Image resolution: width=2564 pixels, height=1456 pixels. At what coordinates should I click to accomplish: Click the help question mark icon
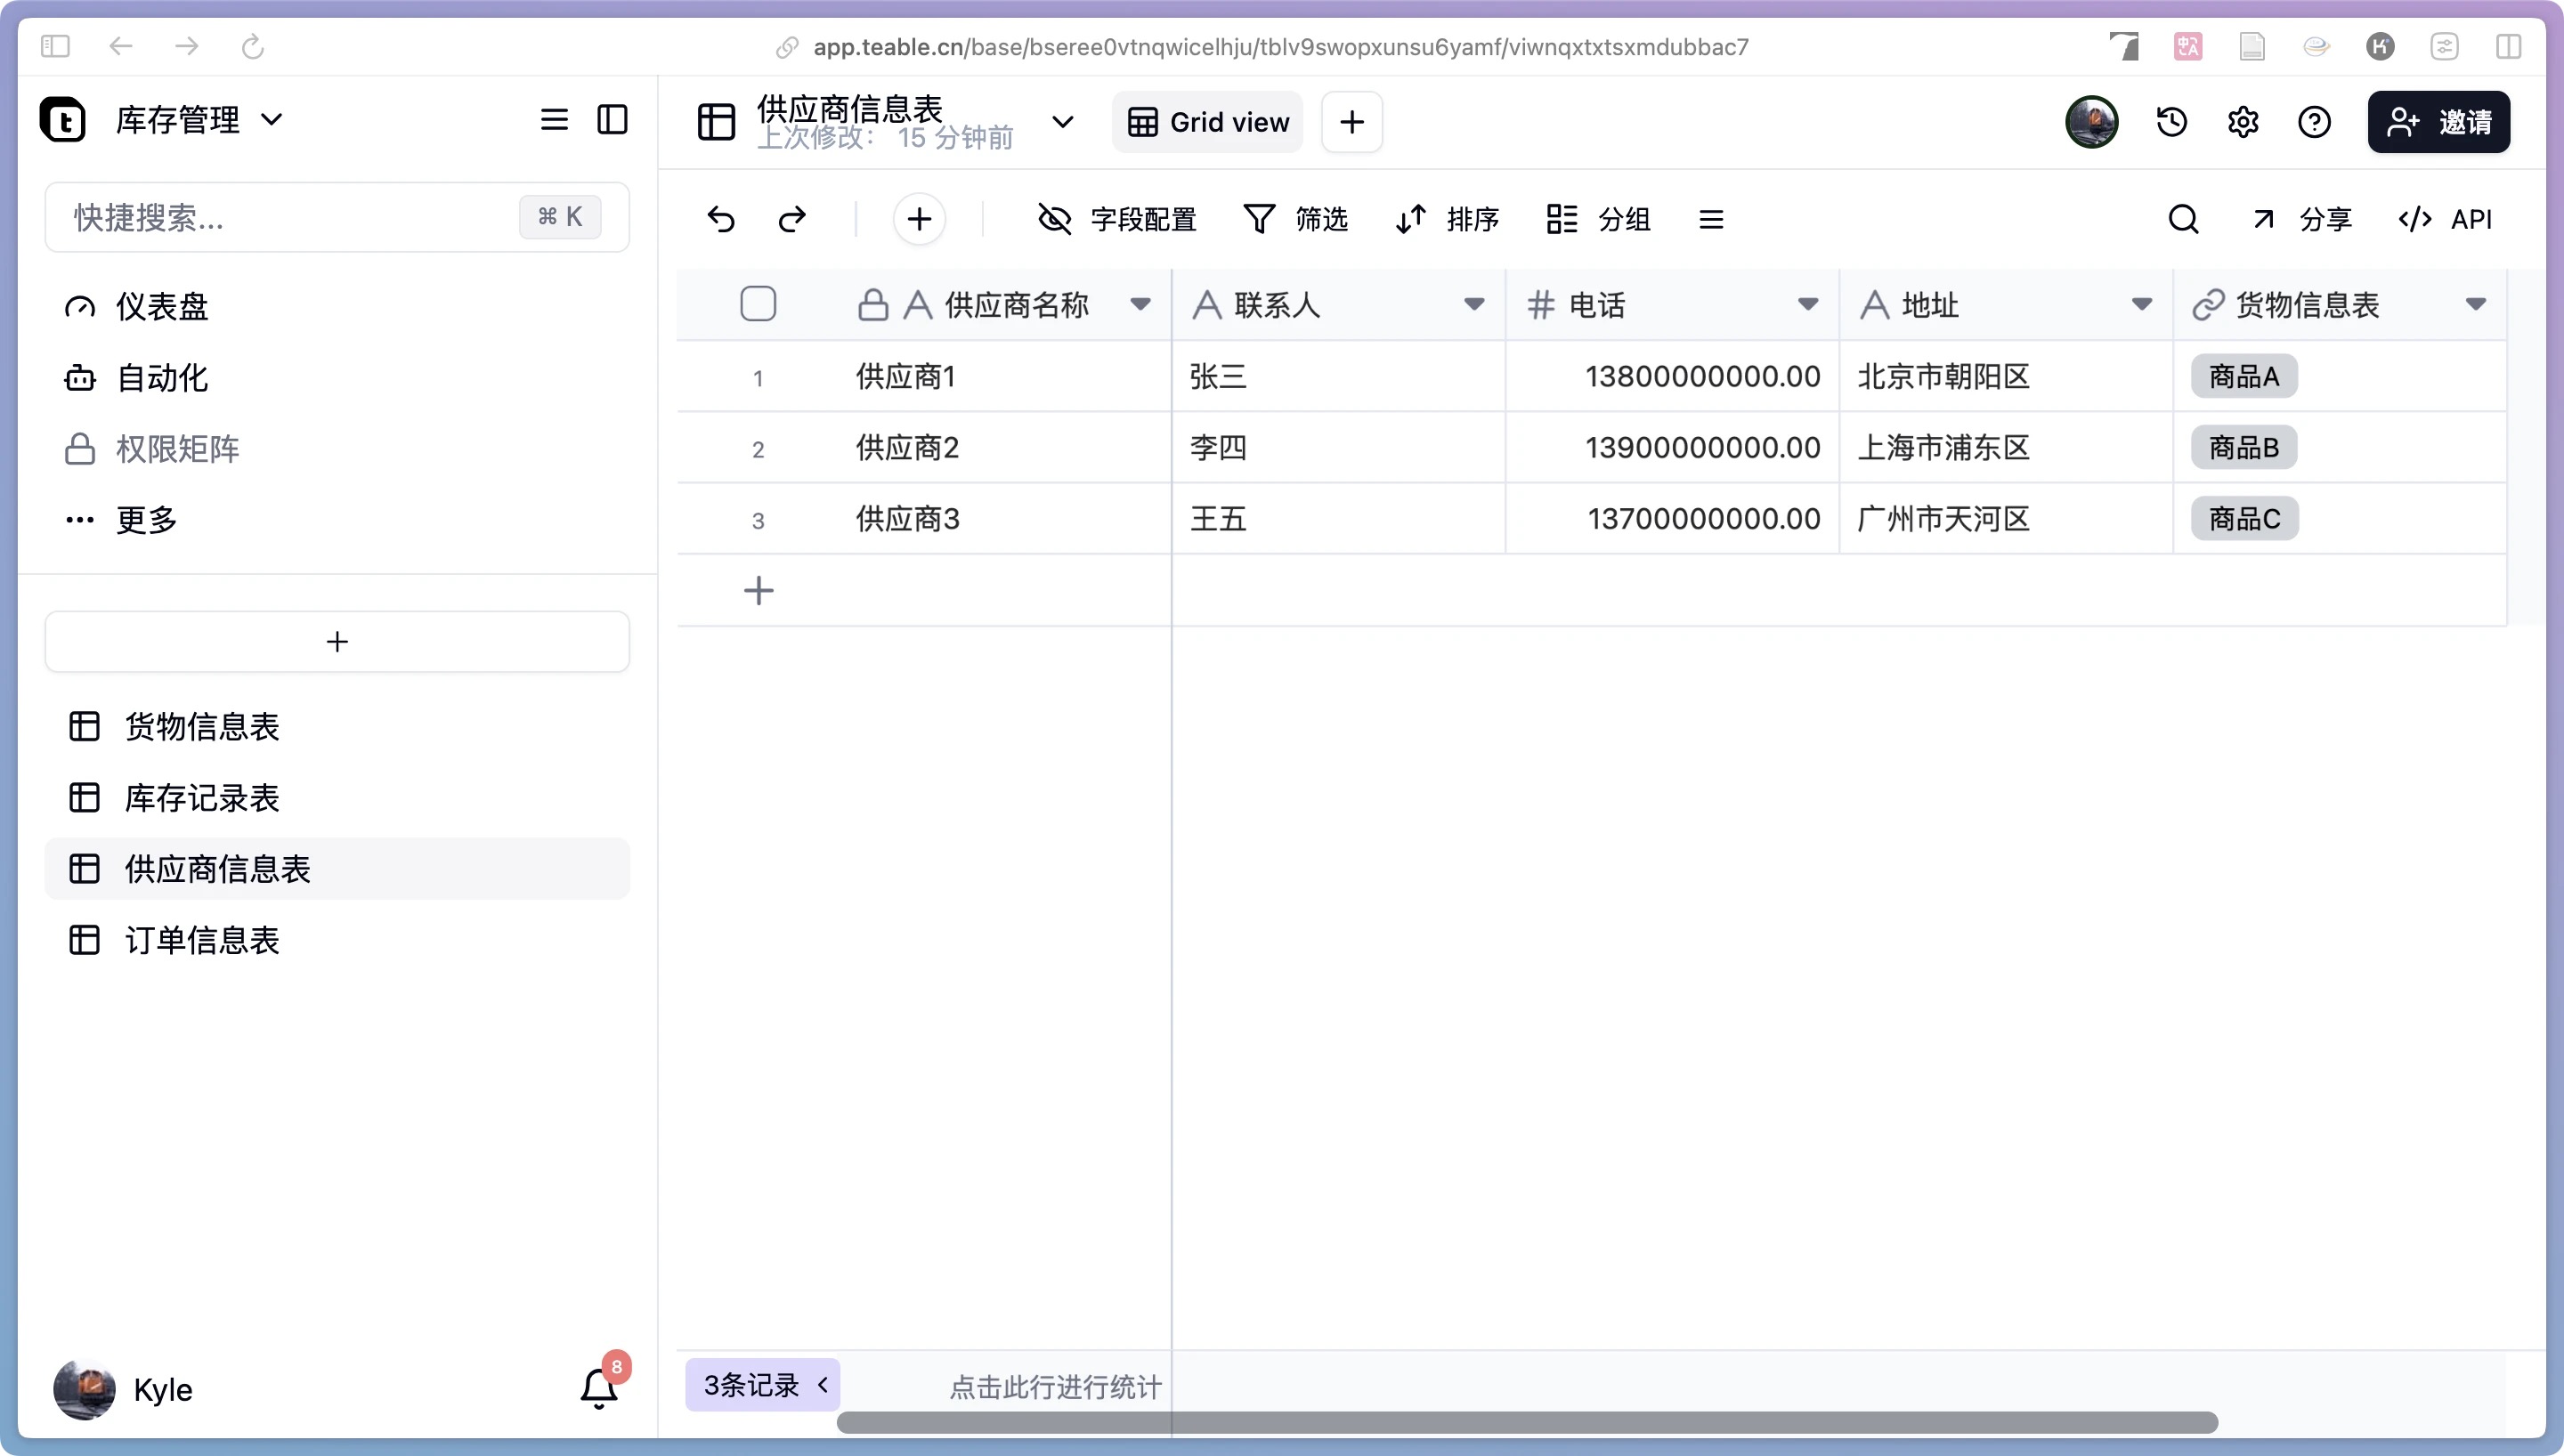pos(2314,122)
